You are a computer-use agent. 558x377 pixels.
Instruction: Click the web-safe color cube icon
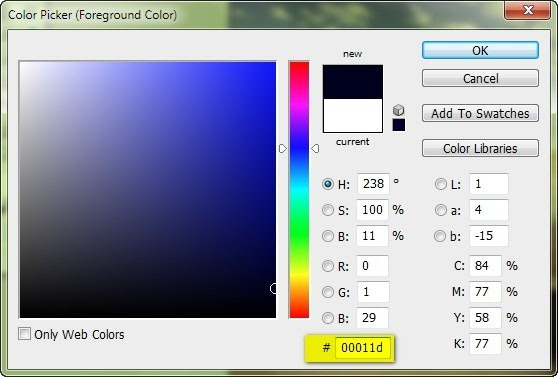399,110
